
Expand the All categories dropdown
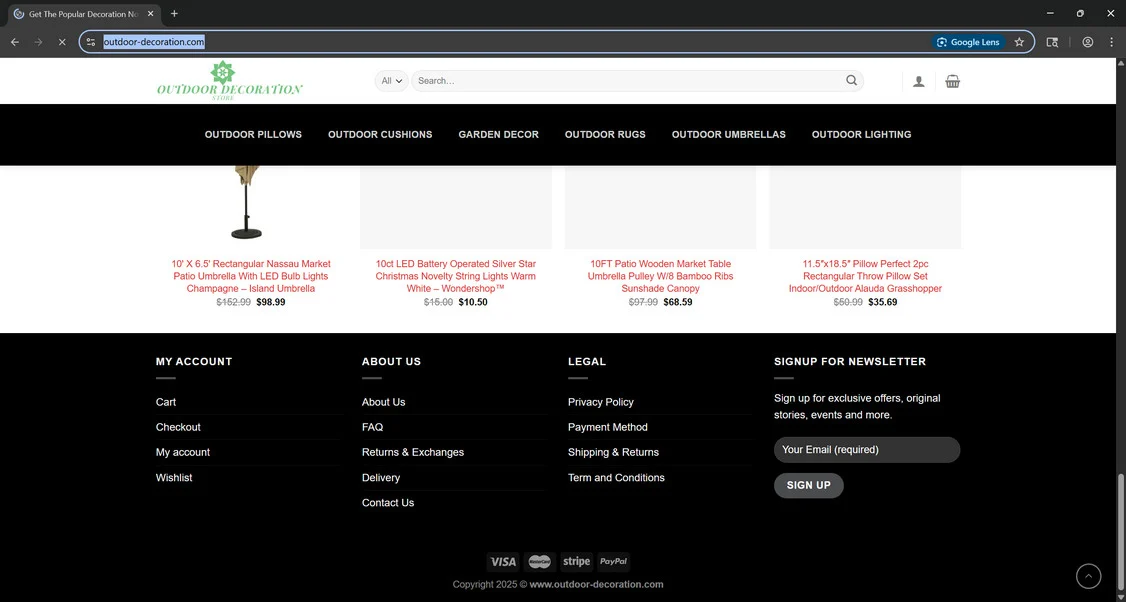(391, 80)
